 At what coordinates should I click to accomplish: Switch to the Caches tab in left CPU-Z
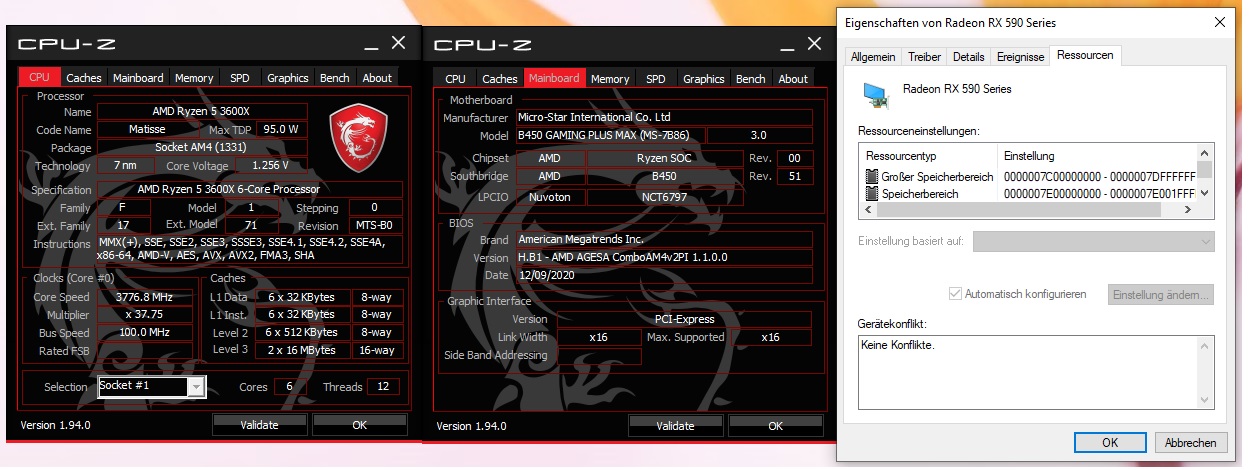coord(84,78)
